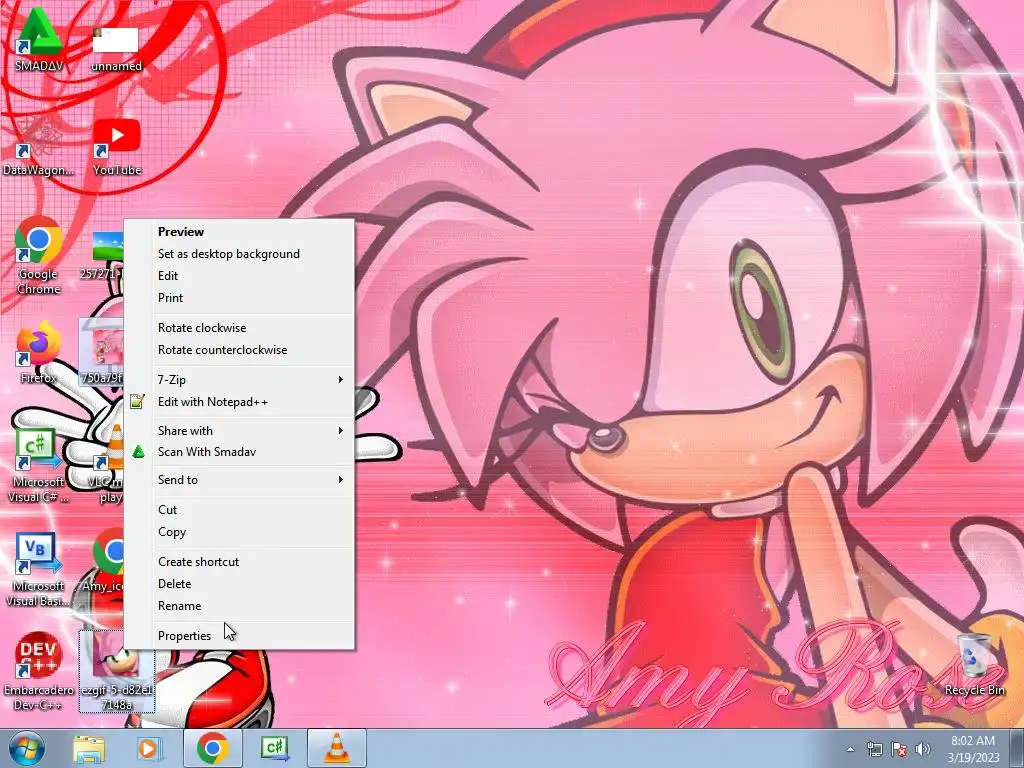This screenshot has width=1024, height=768.
Task: Choose Edit in the context menu
Action: (x=239, y=276)
